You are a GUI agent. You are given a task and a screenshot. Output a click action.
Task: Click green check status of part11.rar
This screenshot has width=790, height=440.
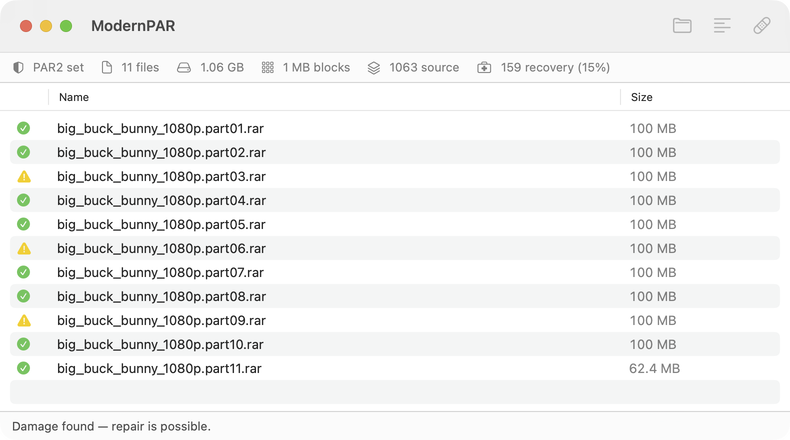[23, 368]
